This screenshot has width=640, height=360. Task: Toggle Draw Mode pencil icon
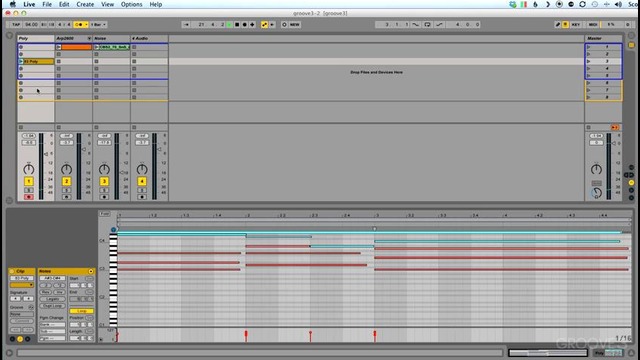coord(558,24)
